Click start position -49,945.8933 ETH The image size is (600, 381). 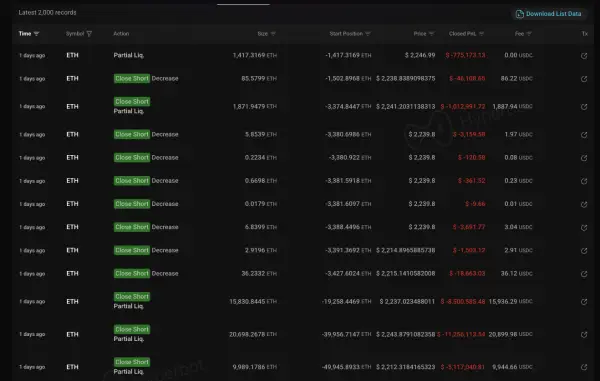346,367
